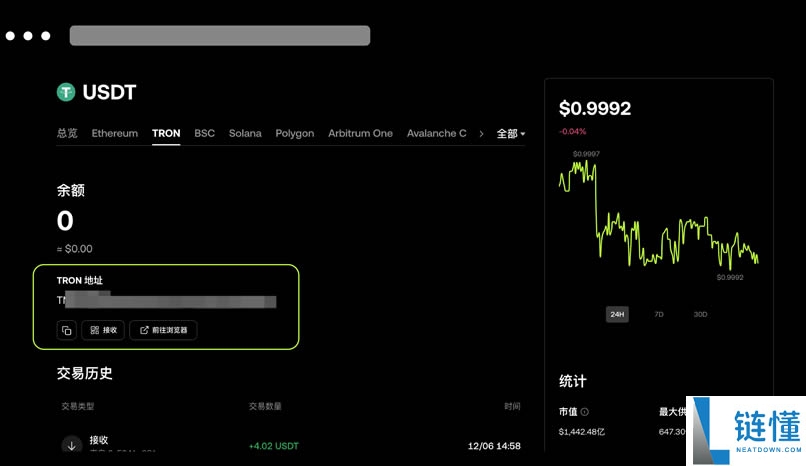
Task: Click the 市值 info circle icon
Action: pos(585,411)
